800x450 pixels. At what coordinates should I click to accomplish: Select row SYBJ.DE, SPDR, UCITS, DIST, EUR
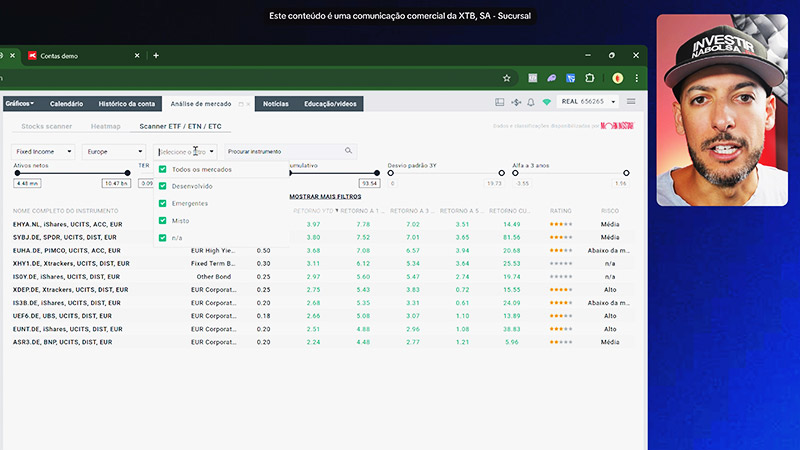point(323,237)
